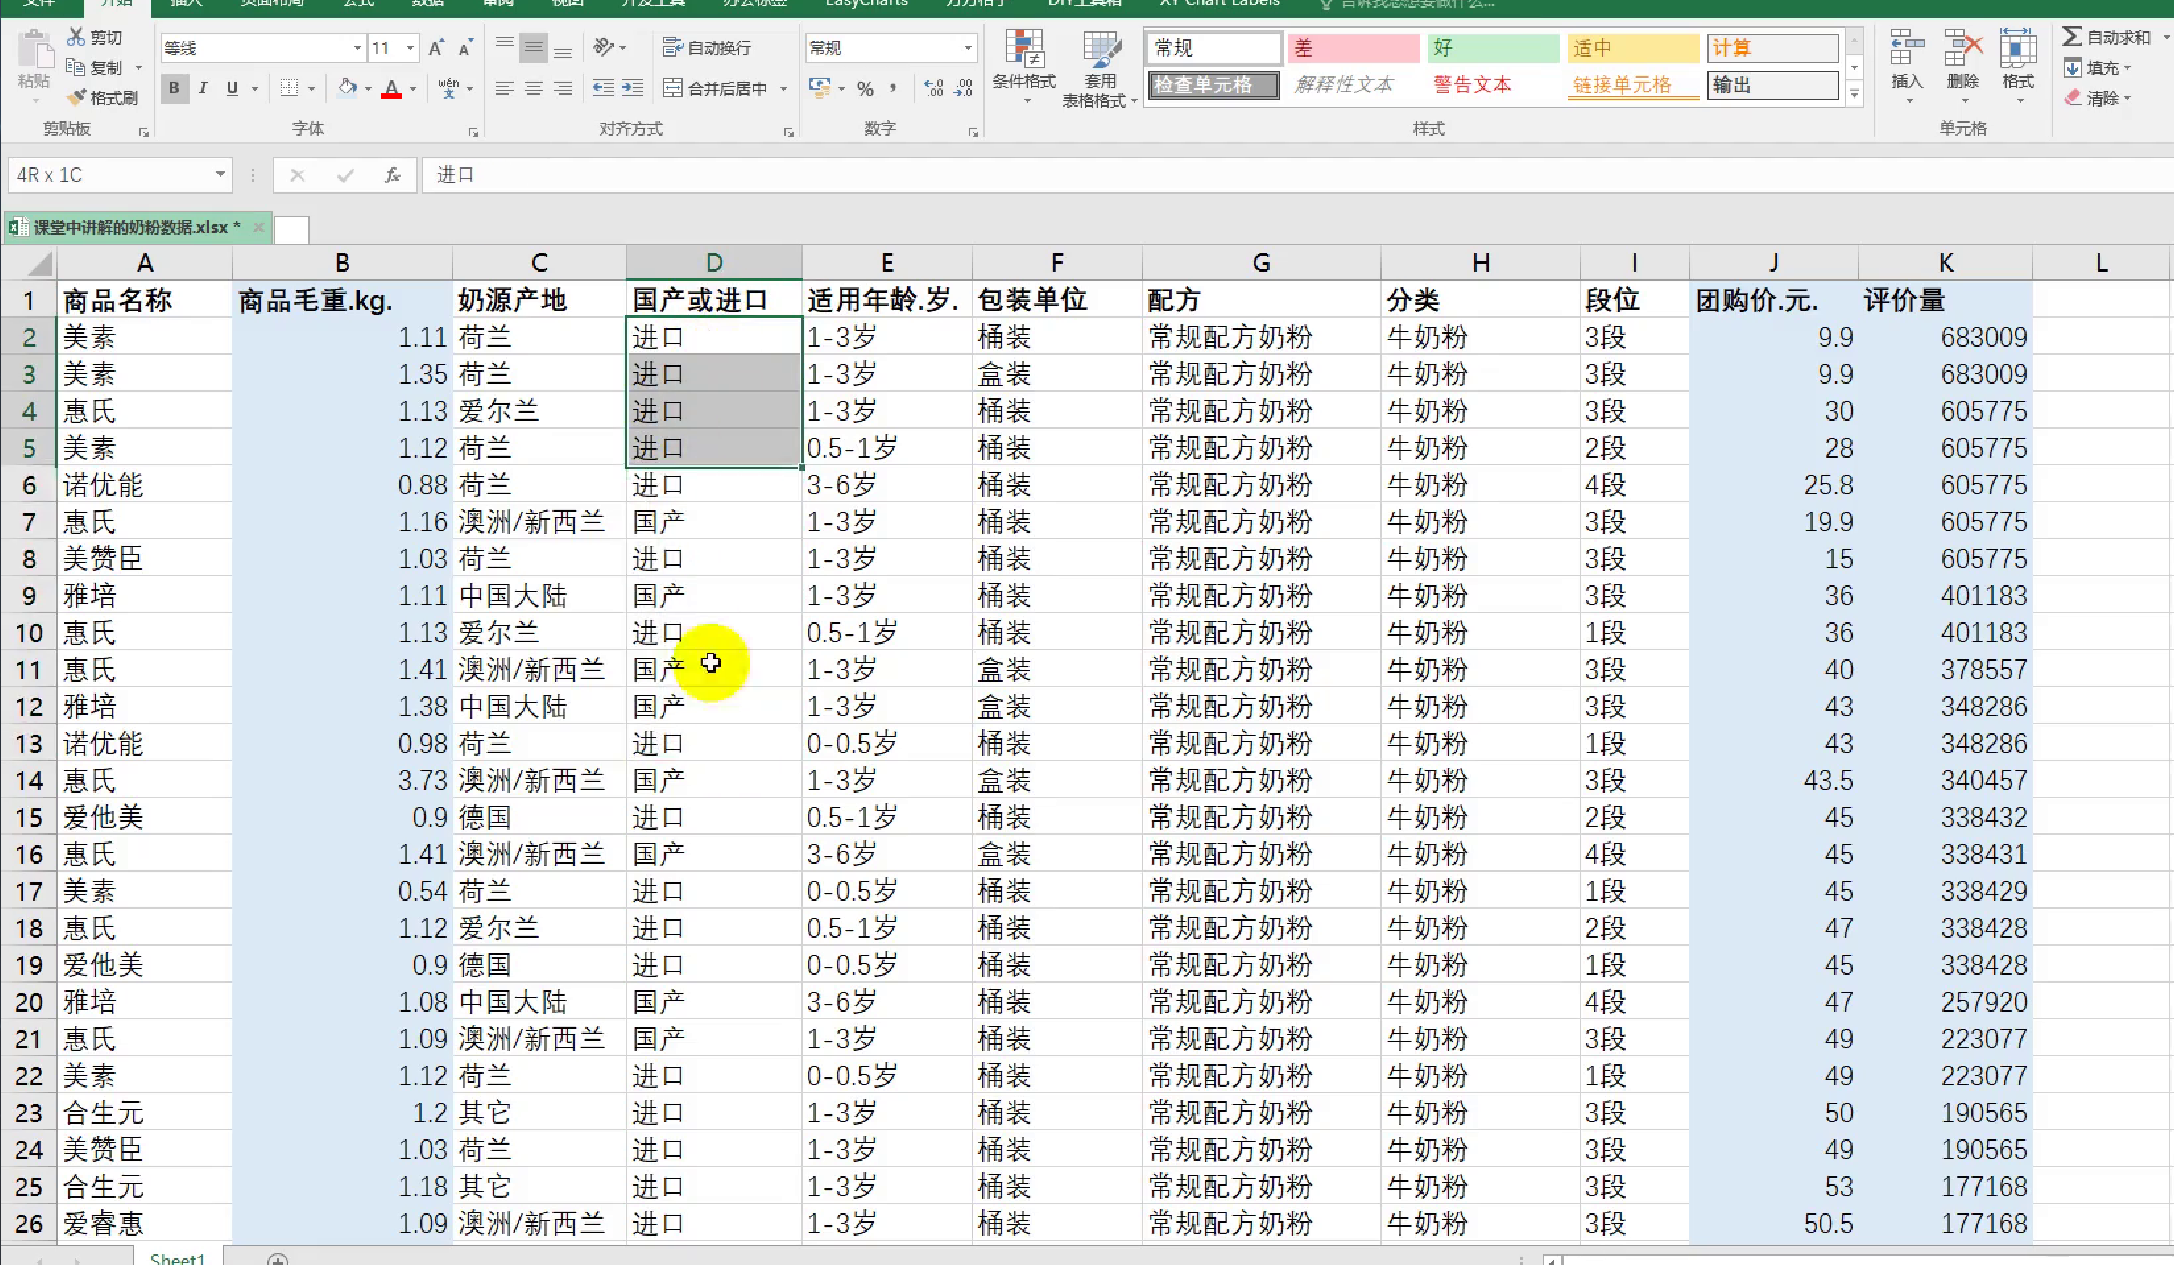The height and width of the screenshot is (1265, 2174).
Task: Open the XY Chart Labels ribbon tab
Action: 1220,4
